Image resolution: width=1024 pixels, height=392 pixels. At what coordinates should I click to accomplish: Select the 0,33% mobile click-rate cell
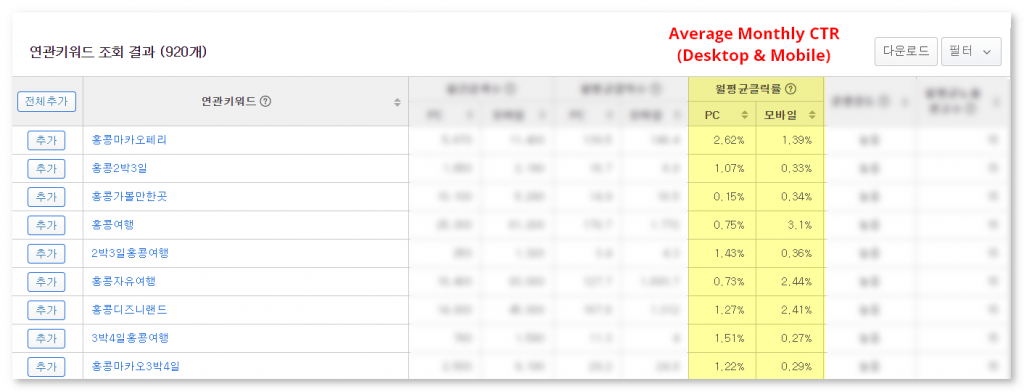click(x=790, y=169)
